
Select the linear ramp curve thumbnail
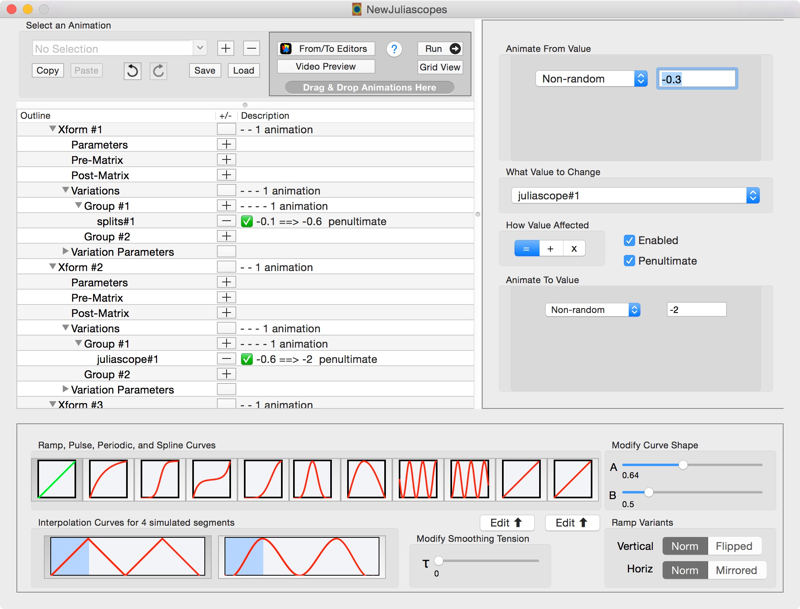pyautogui.click(x=57, y=479)
